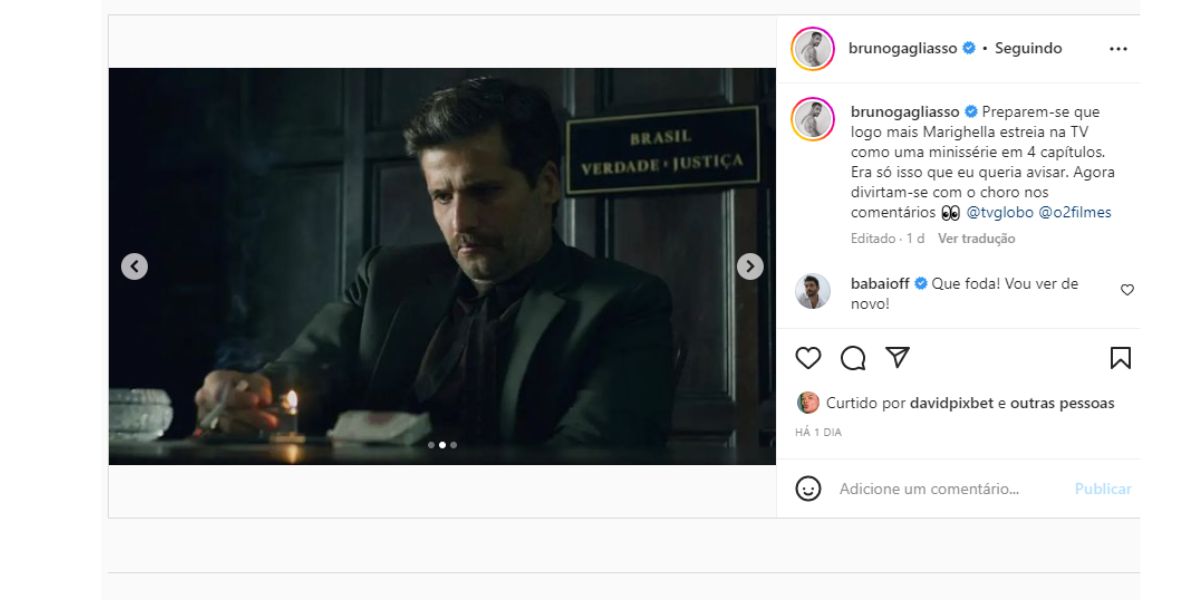The height and width of the screenshot is (600, 1200).
Task: Click Seguindo to manage following
Action: tap(1028, 48)
